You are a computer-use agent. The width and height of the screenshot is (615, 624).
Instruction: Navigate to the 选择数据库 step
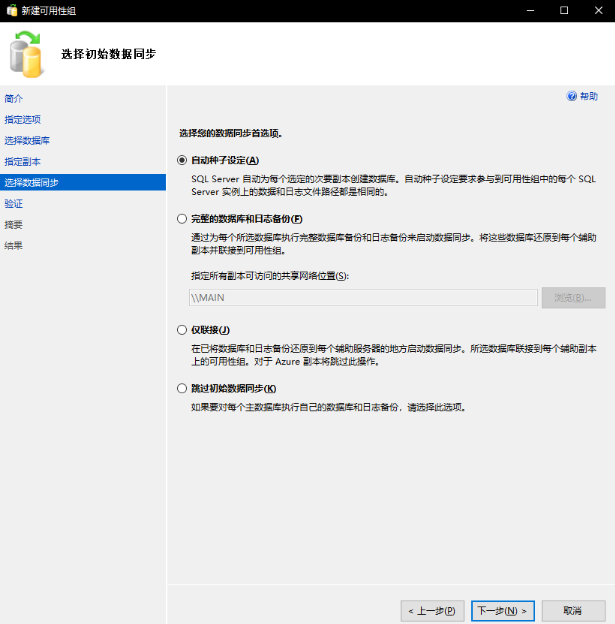coord(26,140)
